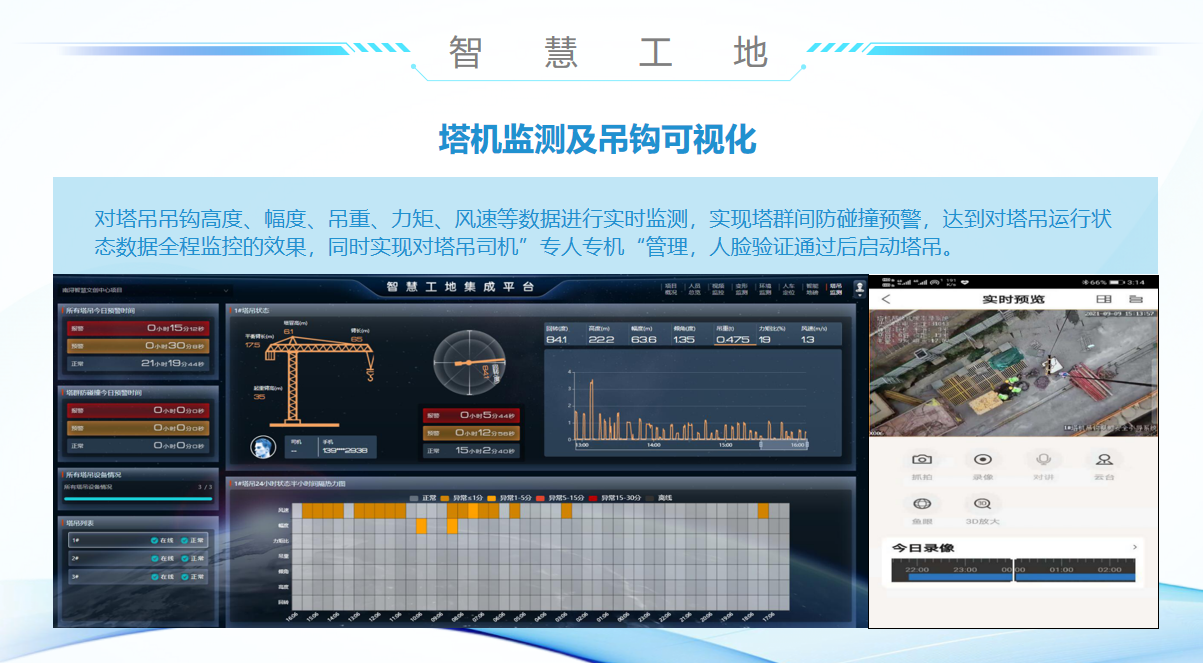Click the crane operator's profile photo
Viewport: 1203px width, 663px height.
pyautogui.click(x=263, y=447)
